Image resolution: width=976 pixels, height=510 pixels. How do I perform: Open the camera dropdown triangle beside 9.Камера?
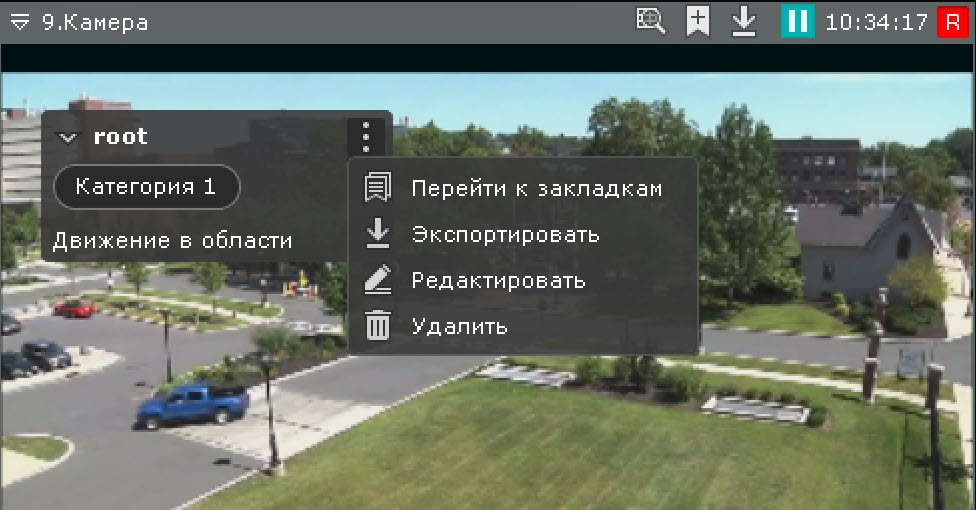point(19,23)
